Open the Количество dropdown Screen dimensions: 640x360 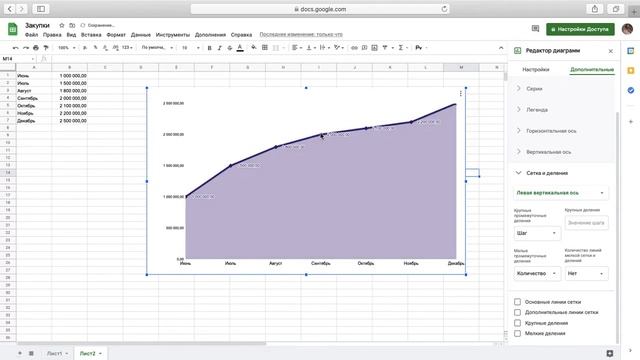click(x=537, y=273)
